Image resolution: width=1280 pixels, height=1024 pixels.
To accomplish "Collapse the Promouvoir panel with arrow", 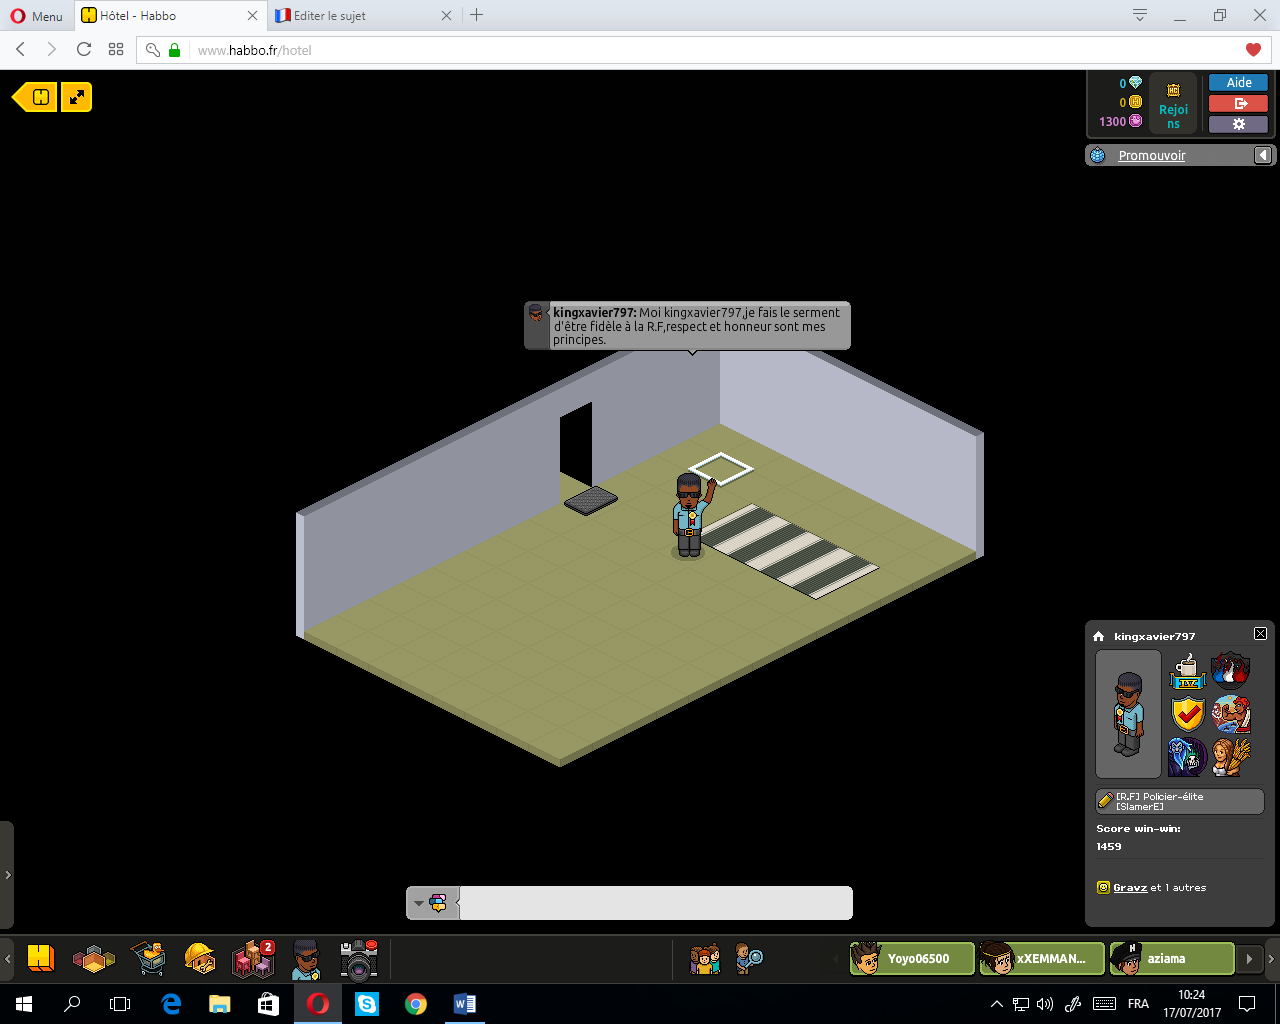I will pos(1263,155).
